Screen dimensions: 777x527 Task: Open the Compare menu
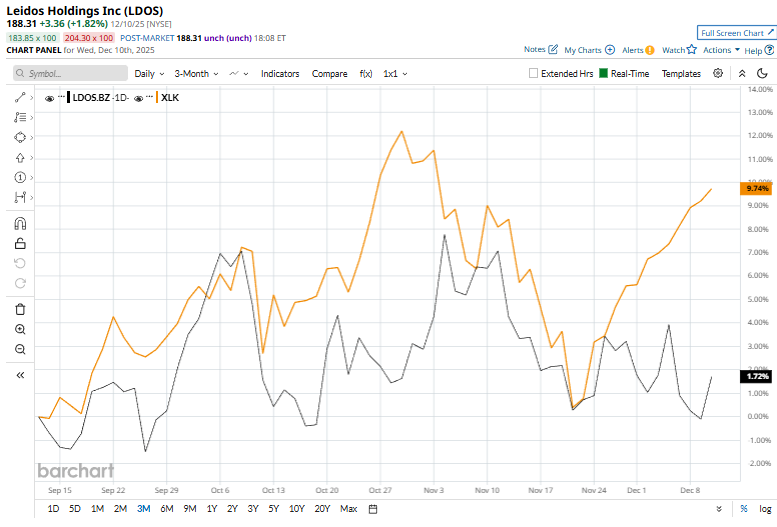point(330,73)
